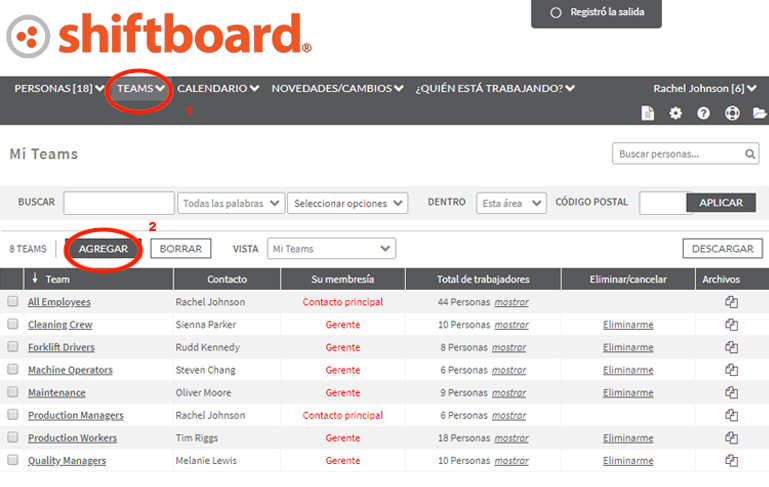Click the BORRAR button
The height and width of the screenshot is (487, 769).
coord(180,249)
